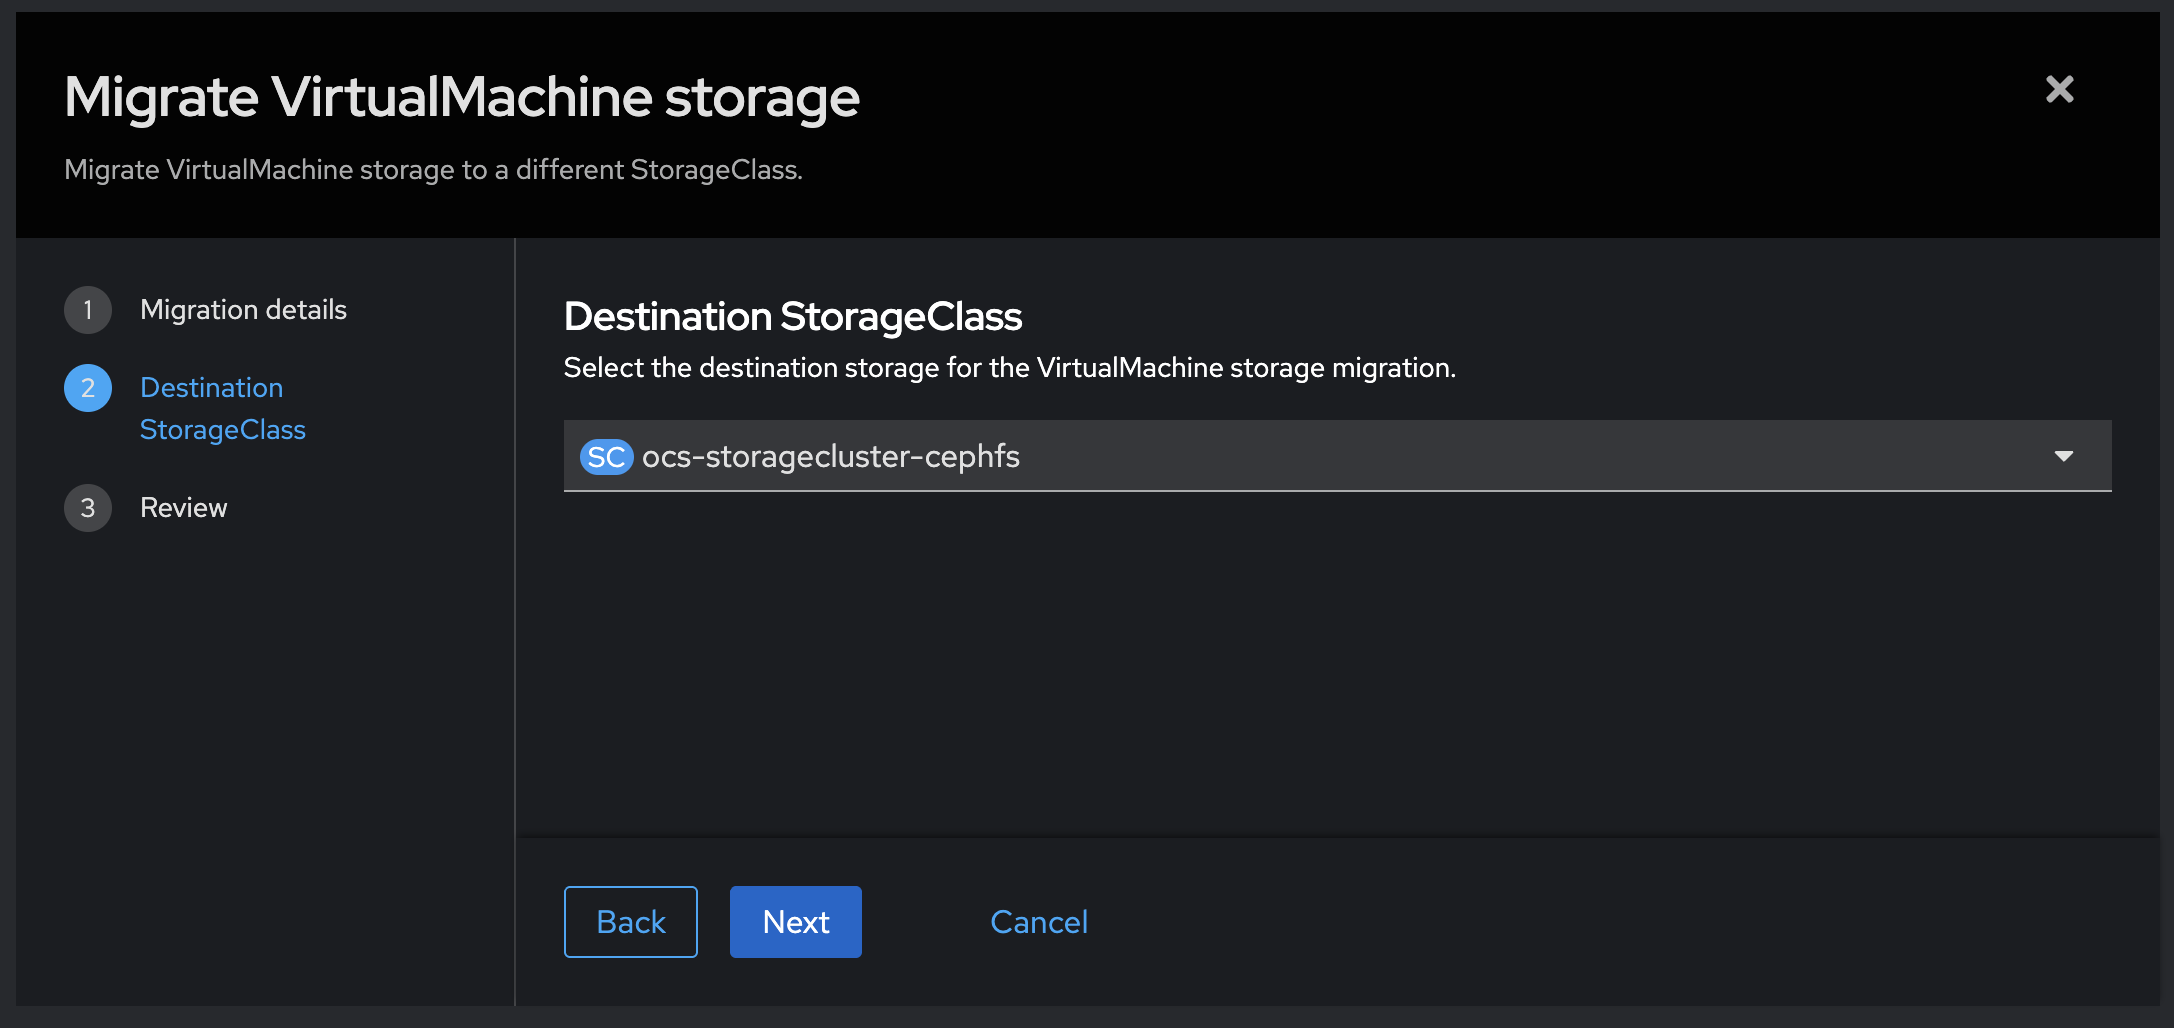This screenshot has width=2174, height=1028.
Task: Go back with the Back button
Action: [630, 922]
